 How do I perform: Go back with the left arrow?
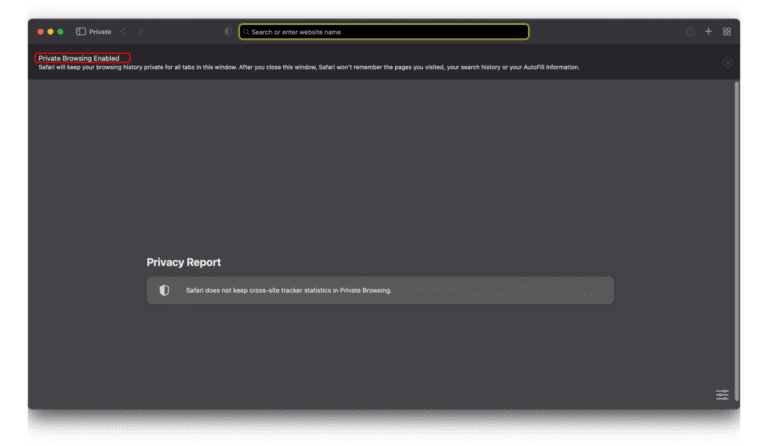tap(123, 31)
